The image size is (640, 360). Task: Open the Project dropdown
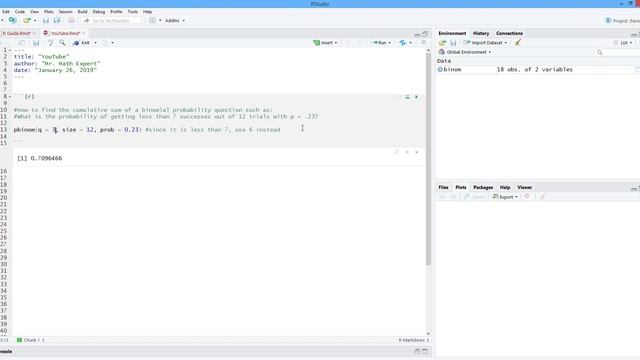[x=623, y=20]
